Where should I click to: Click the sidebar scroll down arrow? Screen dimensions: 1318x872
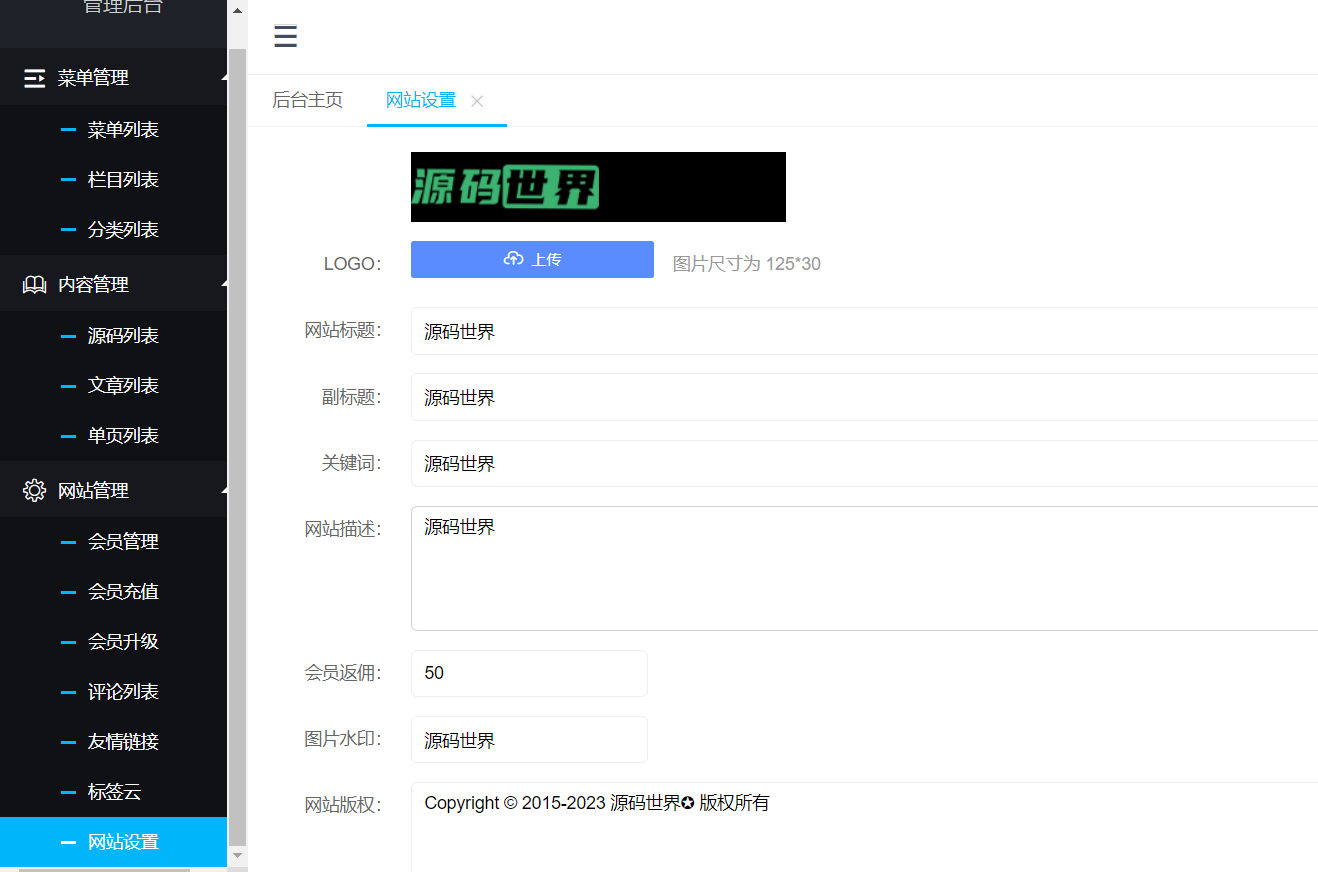[x=237, y=856]
